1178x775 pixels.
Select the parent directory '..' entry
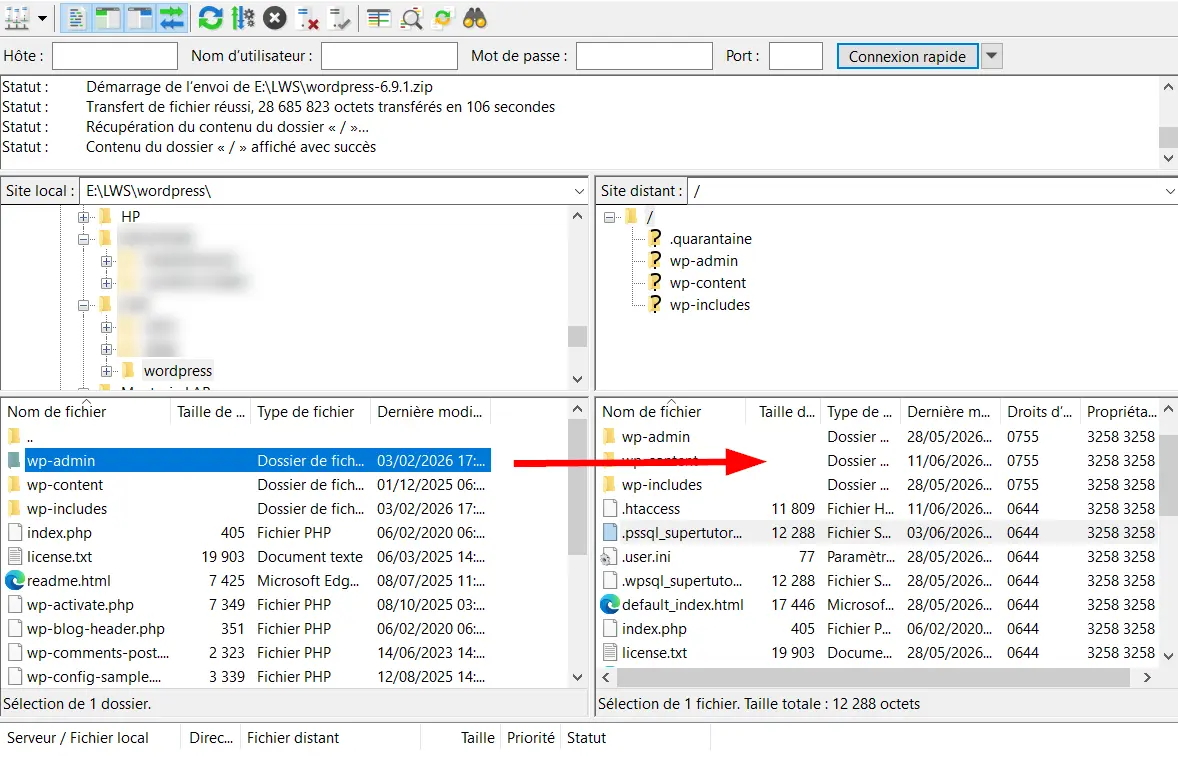point(30,437)
